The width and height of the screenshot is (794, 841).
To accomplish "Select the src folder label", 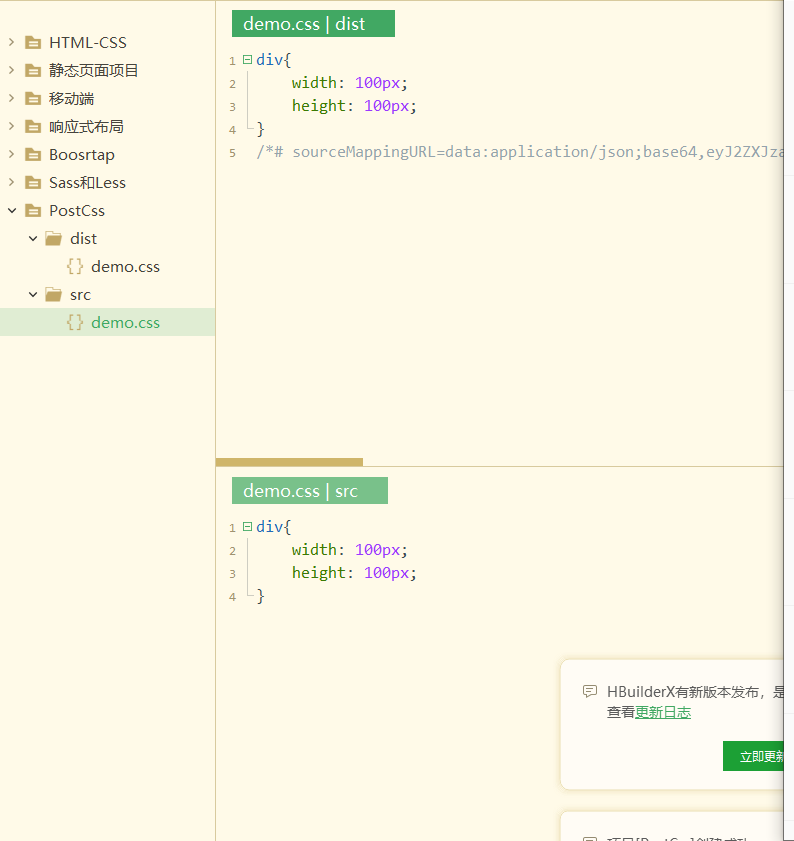I will coord(80,294).
